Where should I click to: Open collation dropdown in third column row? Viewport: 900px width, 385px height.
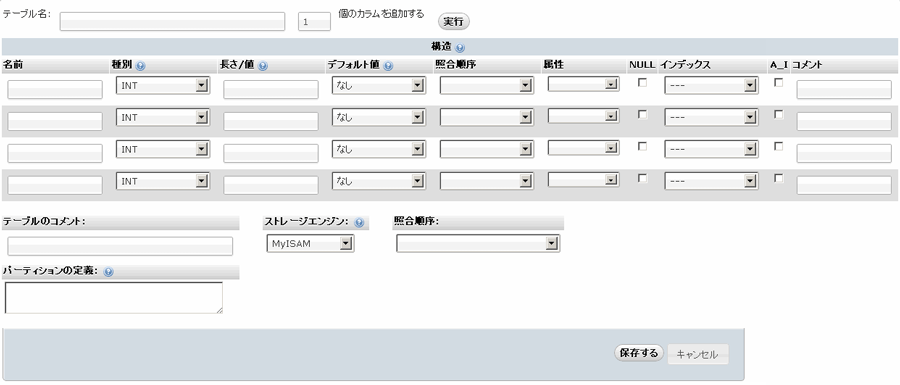click(487, 149)
